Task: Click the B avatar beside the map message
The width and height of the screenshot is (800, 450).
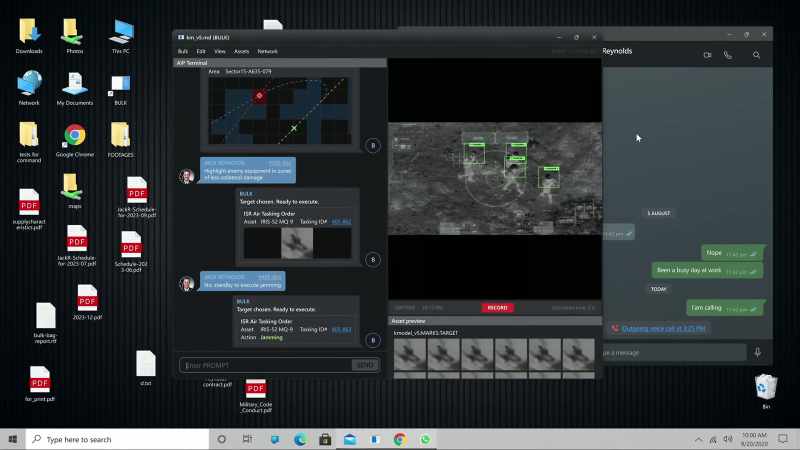Action: tap(373, 145)
